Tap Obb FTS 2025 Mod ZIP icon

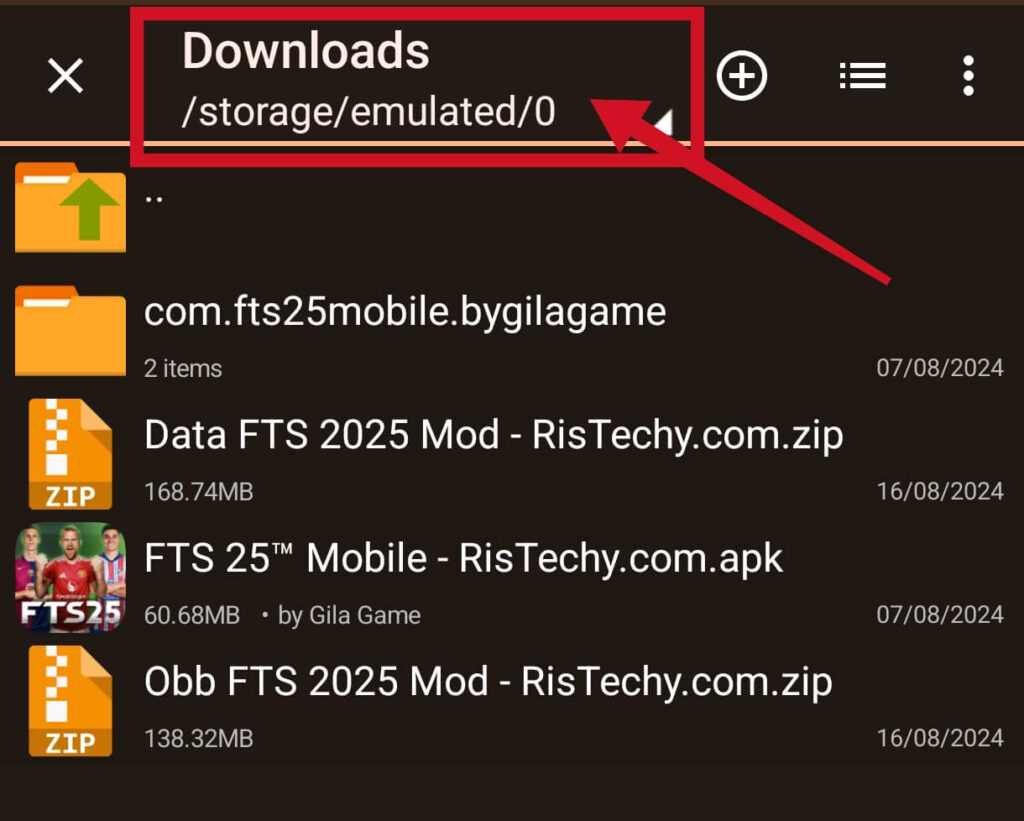point(71,701)
